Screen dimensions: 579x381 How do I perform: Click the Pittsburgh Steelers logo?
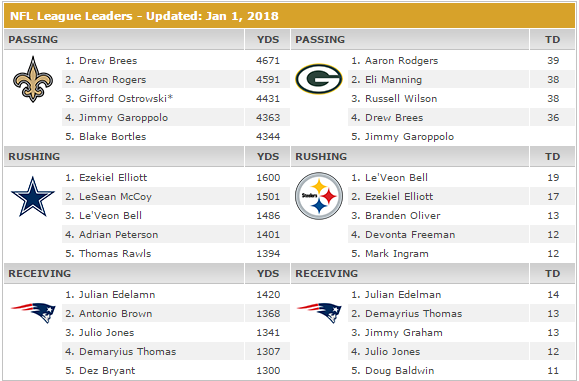point(319,196)
